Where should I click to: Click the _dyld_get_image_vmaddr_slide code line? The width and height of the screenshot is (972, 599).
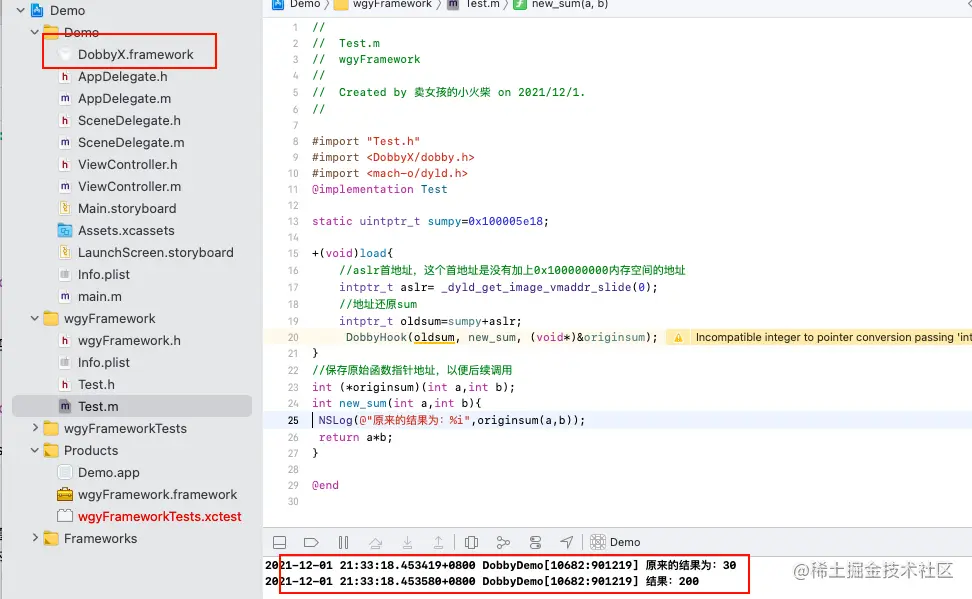tap(498, 288)
